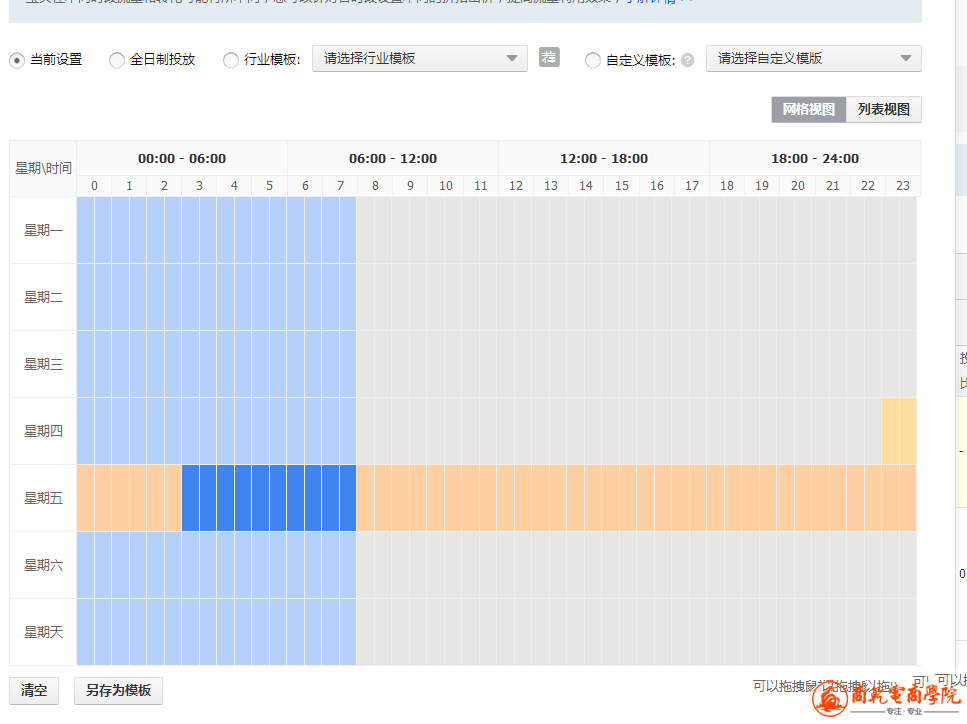Click the yellow 星期四 cell at hour 23
The image size is (967, 724).
point(899,431)
